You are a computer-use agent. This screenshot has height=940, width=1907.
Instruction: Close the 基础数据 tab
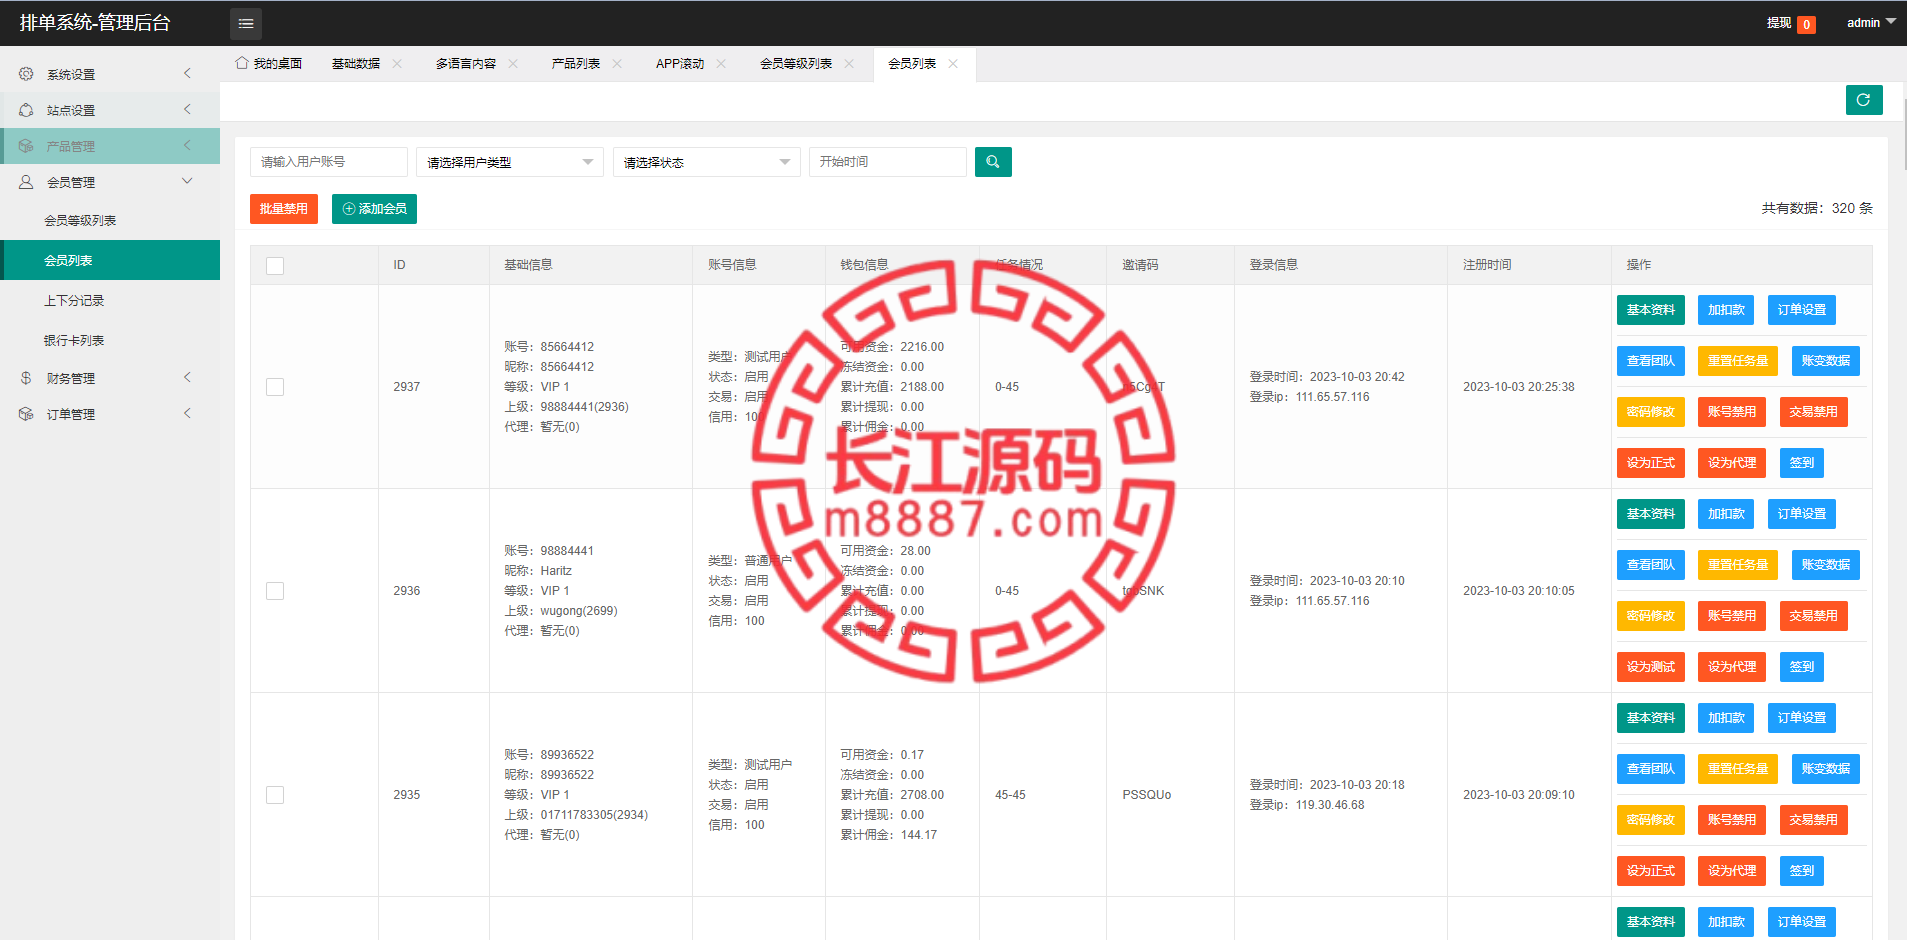(x=397, y=63)
